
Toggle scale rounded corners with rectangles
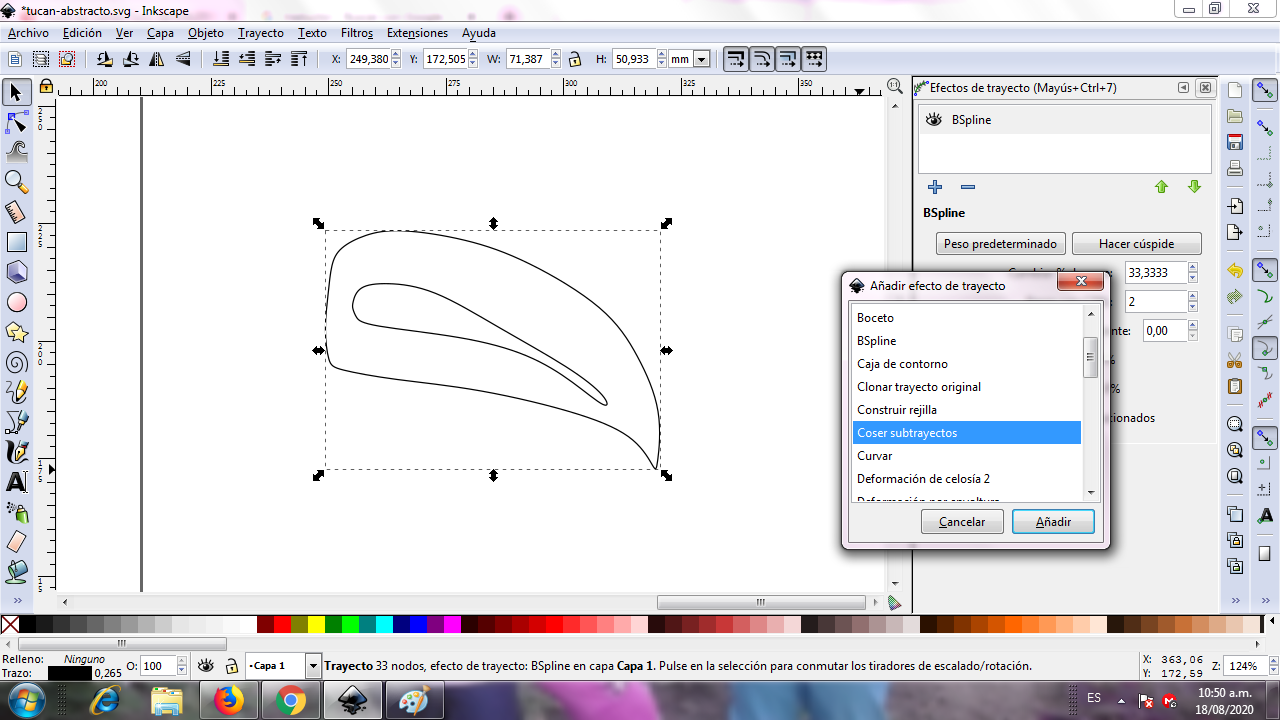tap(761, 59)
